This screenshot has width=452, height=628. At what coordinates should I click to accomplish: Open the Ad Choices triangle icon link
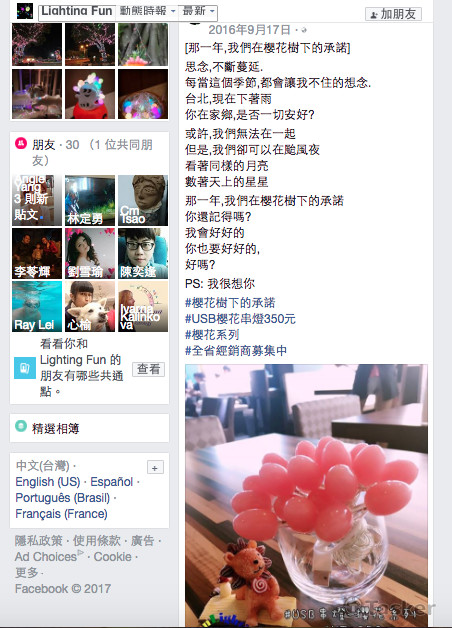pos(81,553)
